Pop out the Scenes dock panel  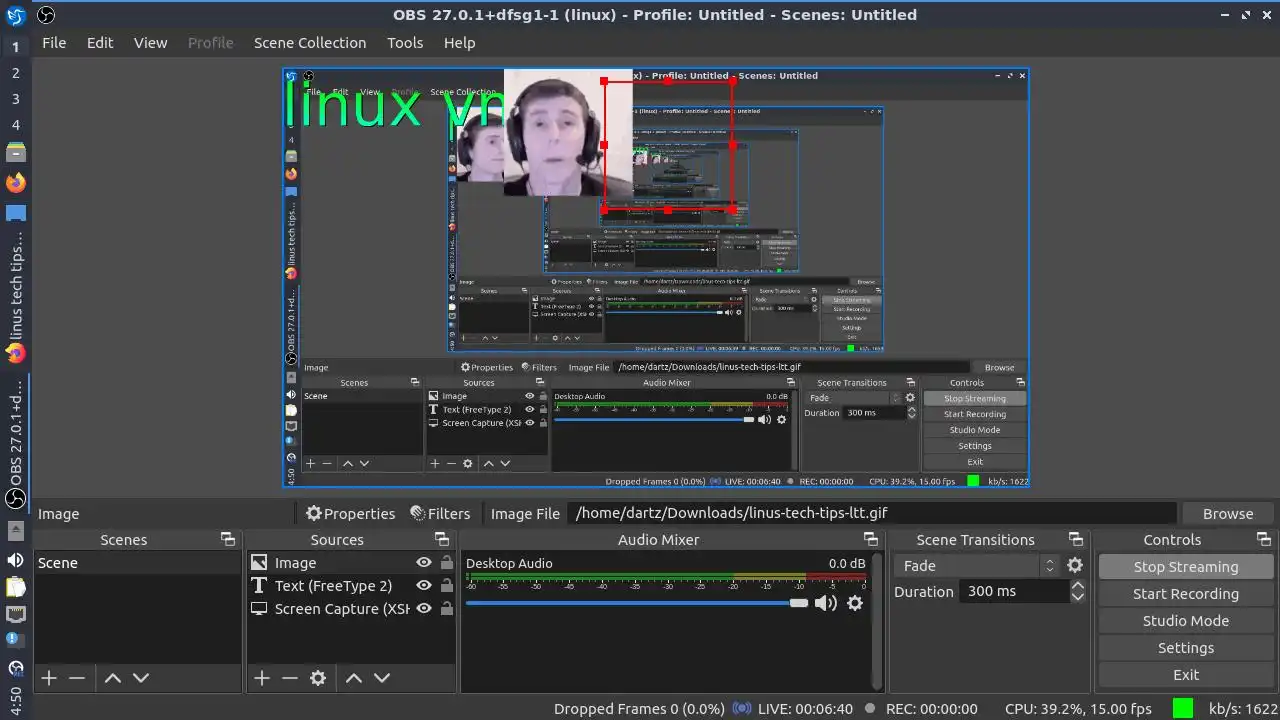(228, 539)
